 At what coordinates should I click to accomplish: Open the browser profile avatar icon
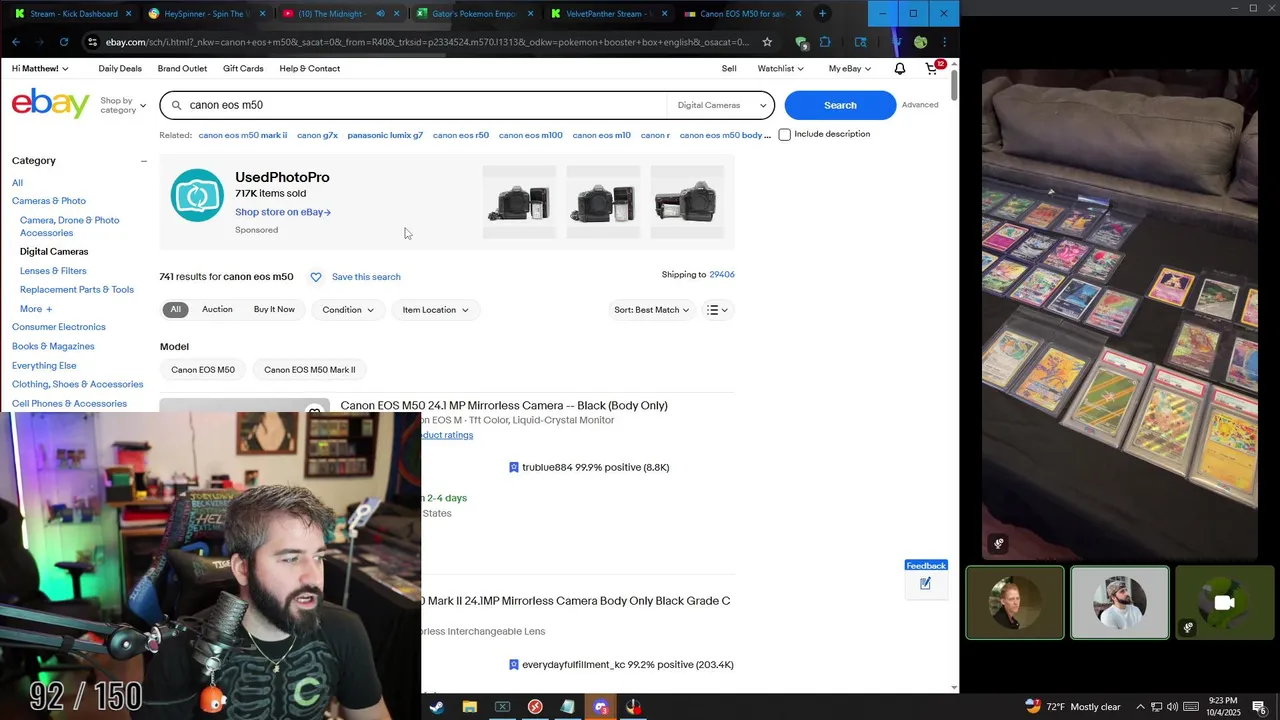tap(920, 42)
